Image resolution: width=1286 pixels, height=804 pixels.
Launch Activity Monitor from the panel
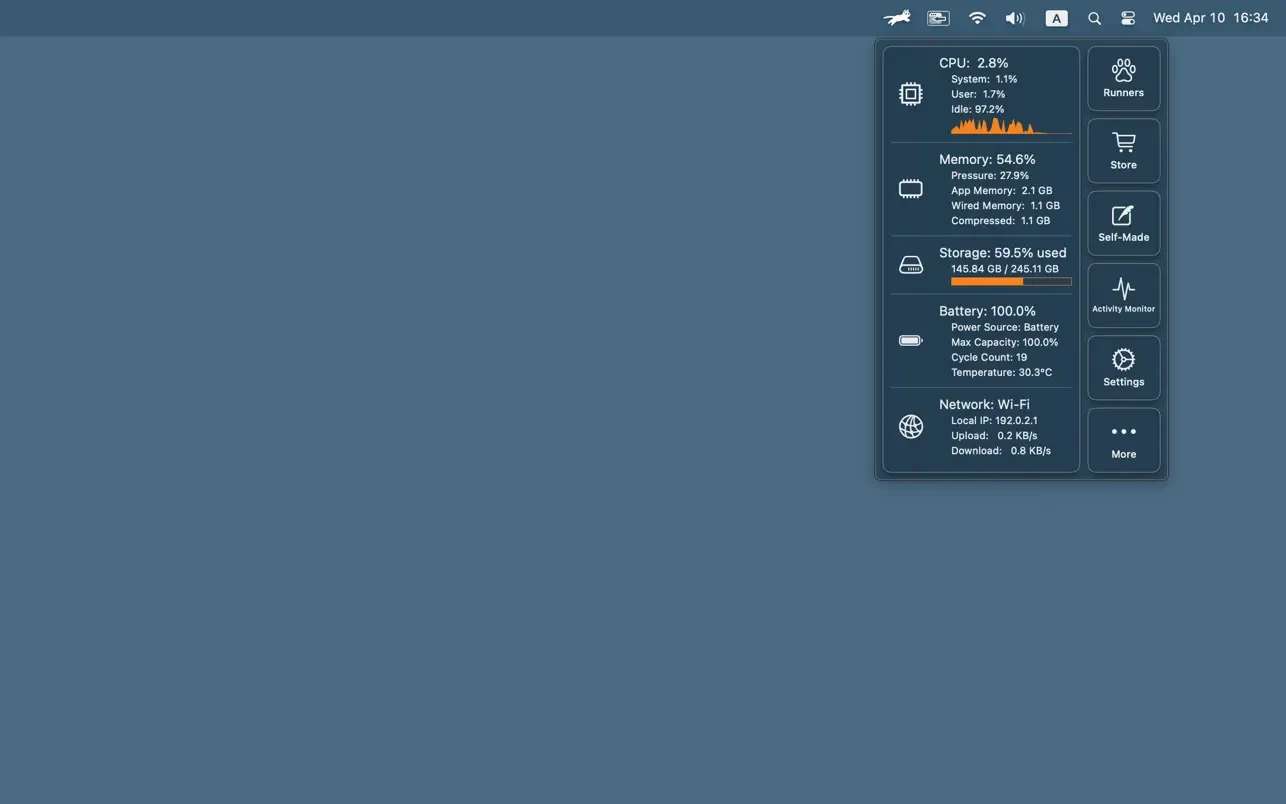pyautogui.click(x=1123, y=295)
